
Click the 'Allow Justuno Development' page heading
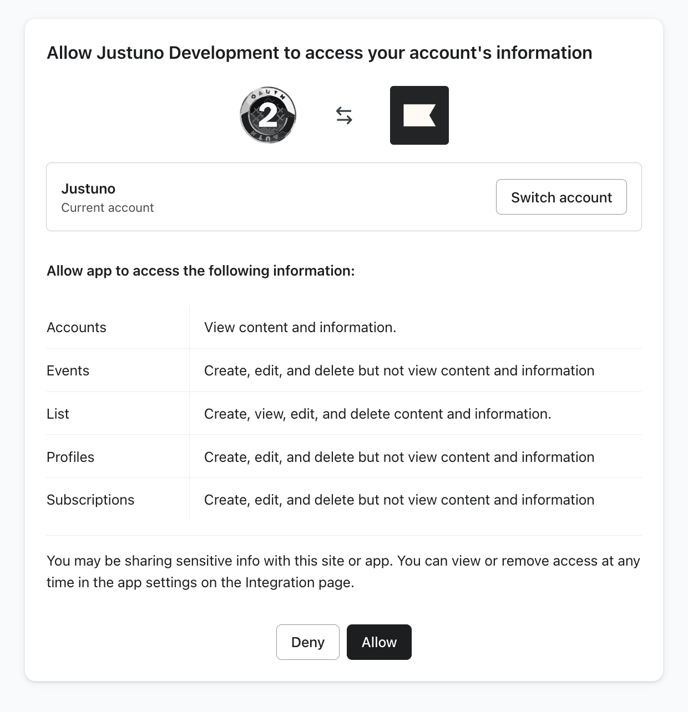coord(319,53)
